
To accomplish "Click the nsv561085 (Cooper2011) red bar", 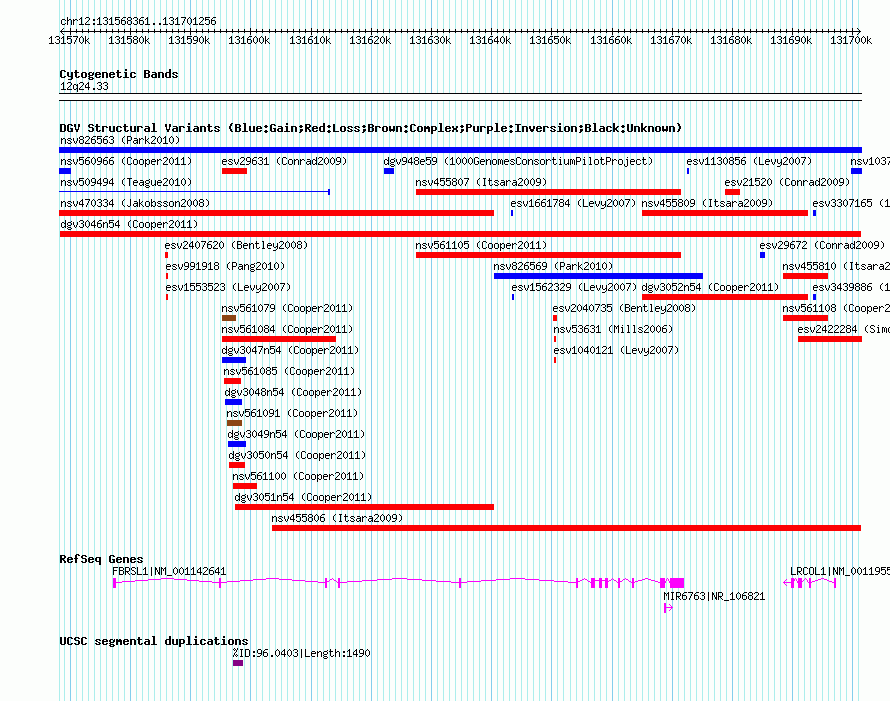I will point(233,381).
